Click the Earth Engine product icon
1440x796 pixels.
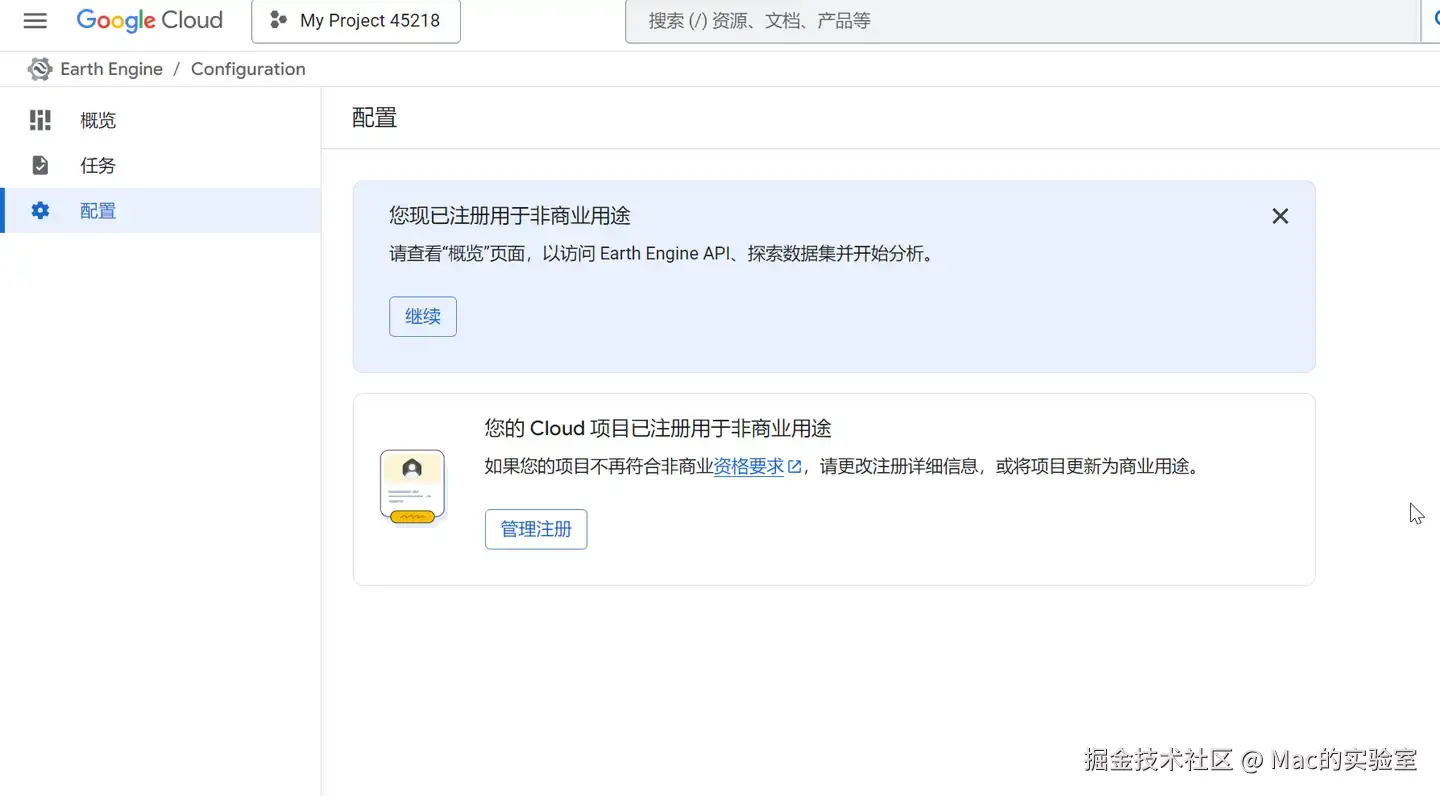point(40,69)
